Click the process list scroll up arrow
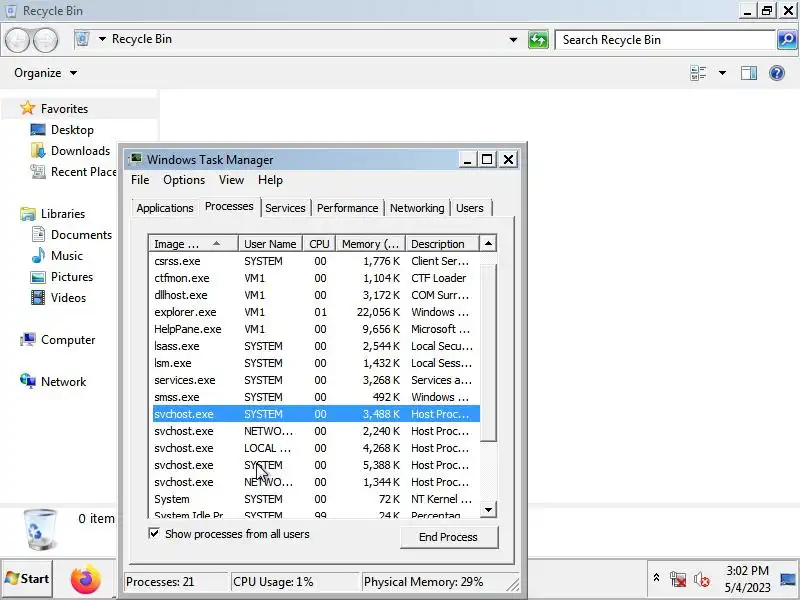 click(488, 243)
